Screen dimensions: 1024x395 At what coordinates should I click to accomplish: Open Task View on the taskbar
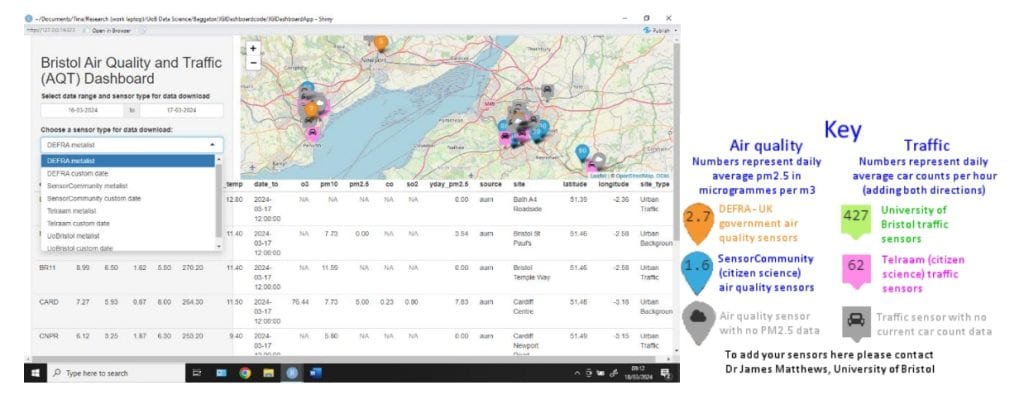pyautogui.click(x=197, y=373)
